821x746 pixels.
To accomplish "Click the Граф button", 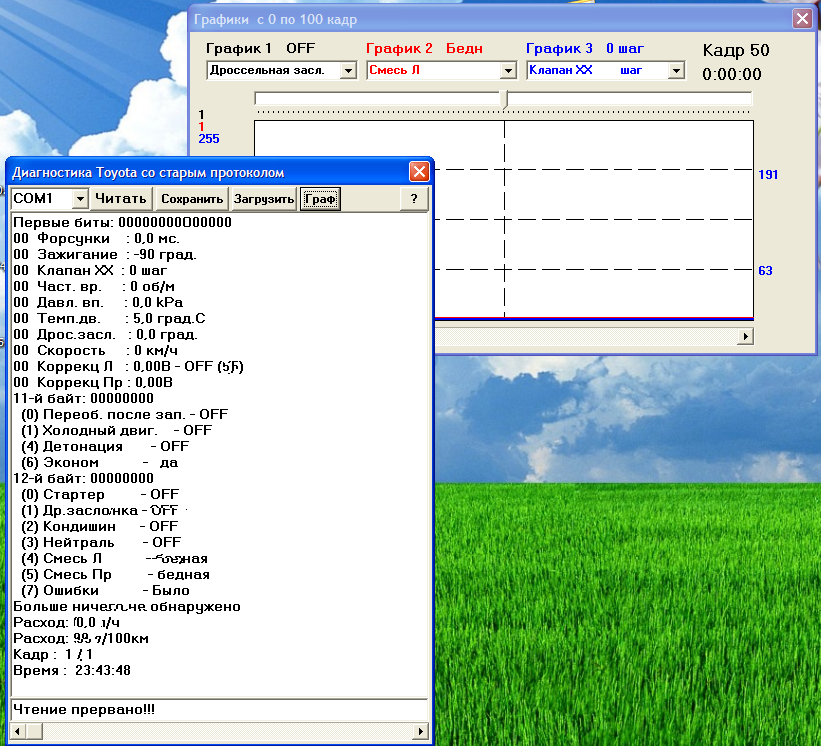I will [x=320, y=199].
